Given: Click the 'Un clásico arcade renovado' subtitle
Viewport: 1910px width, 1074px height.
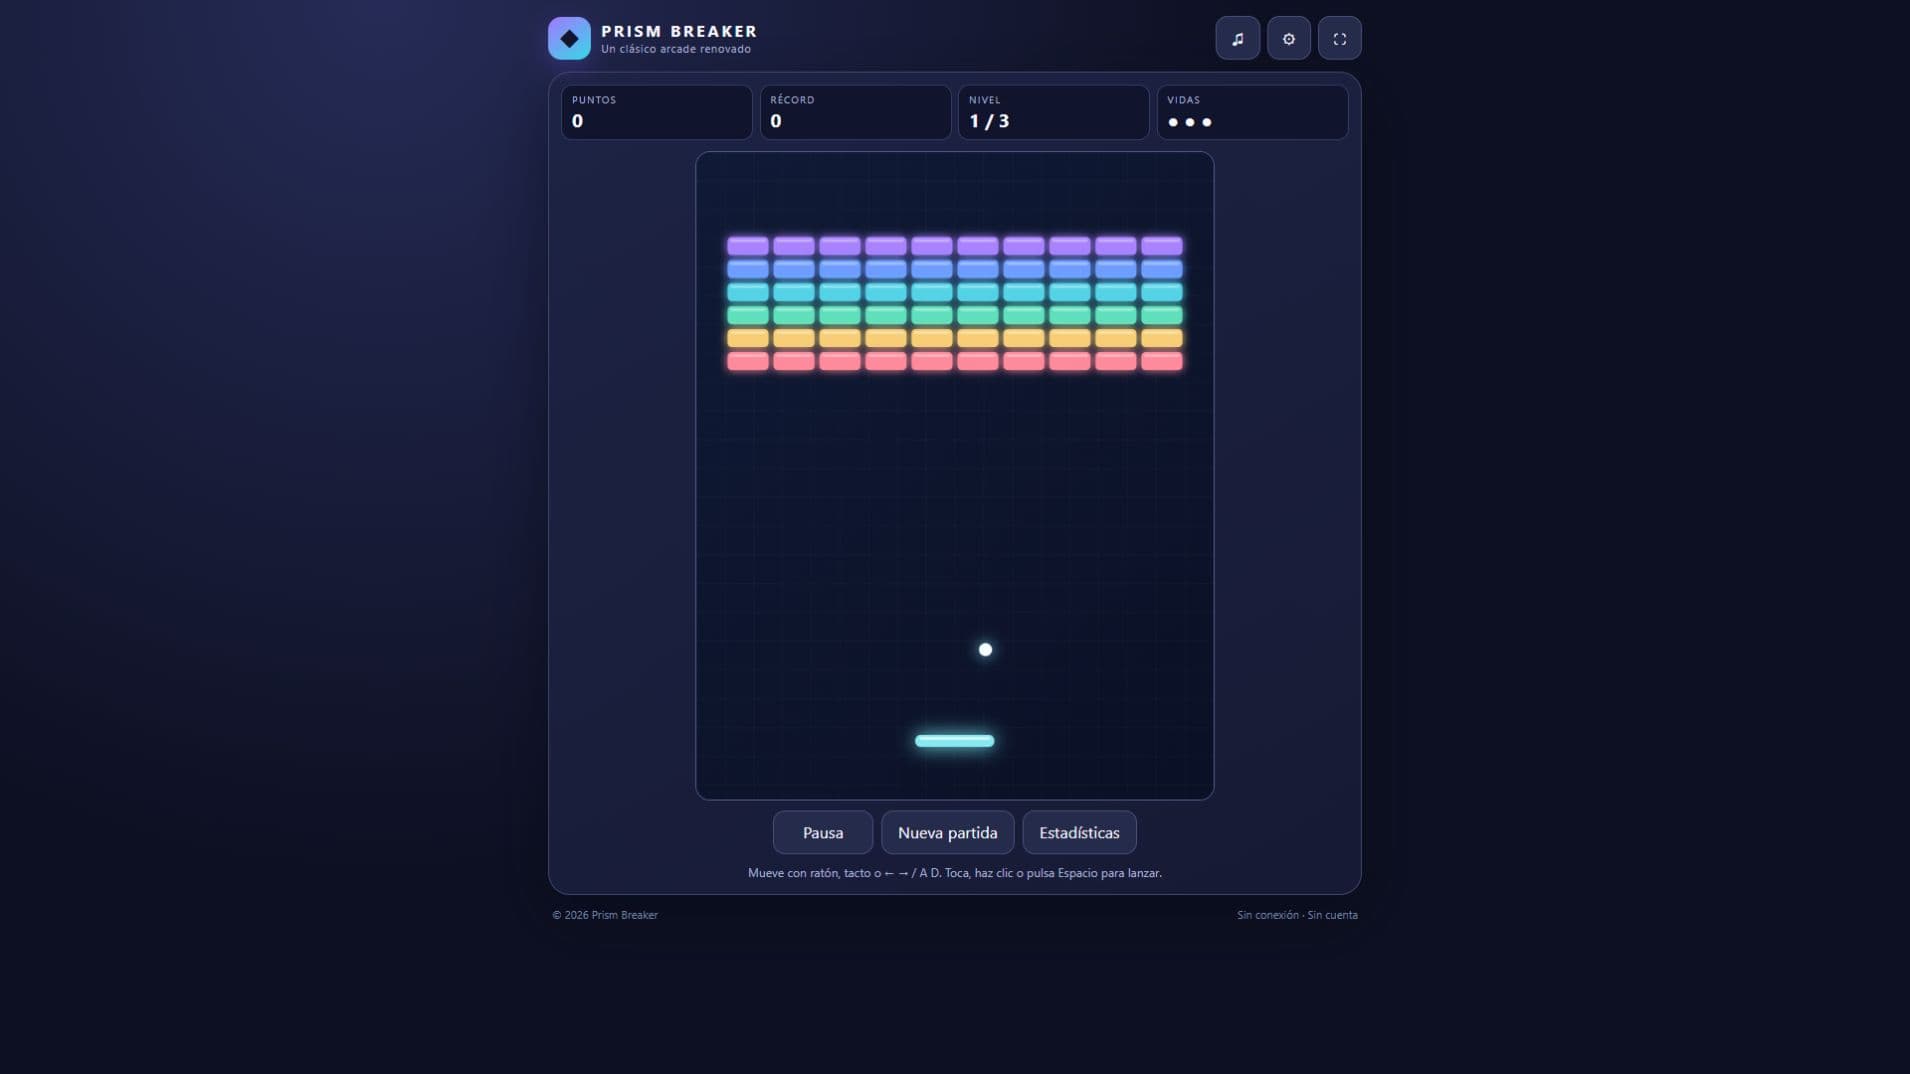Looking at the screenshot, I should pyautogui.click(x=676, y=49).
